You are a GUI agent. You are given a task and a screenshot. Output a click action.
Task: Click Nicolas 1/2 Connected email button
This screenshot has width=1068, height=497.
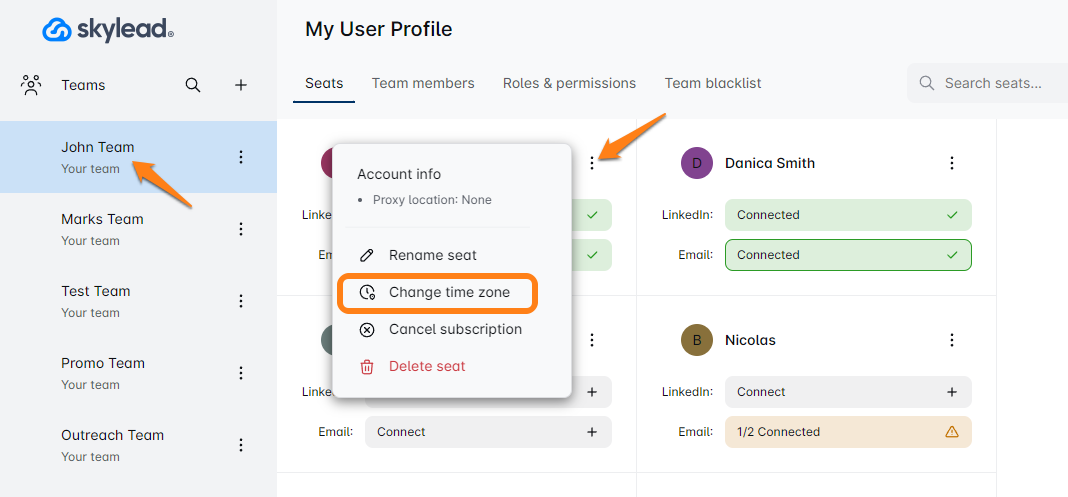pyautogui.click(x=848, y=432)
